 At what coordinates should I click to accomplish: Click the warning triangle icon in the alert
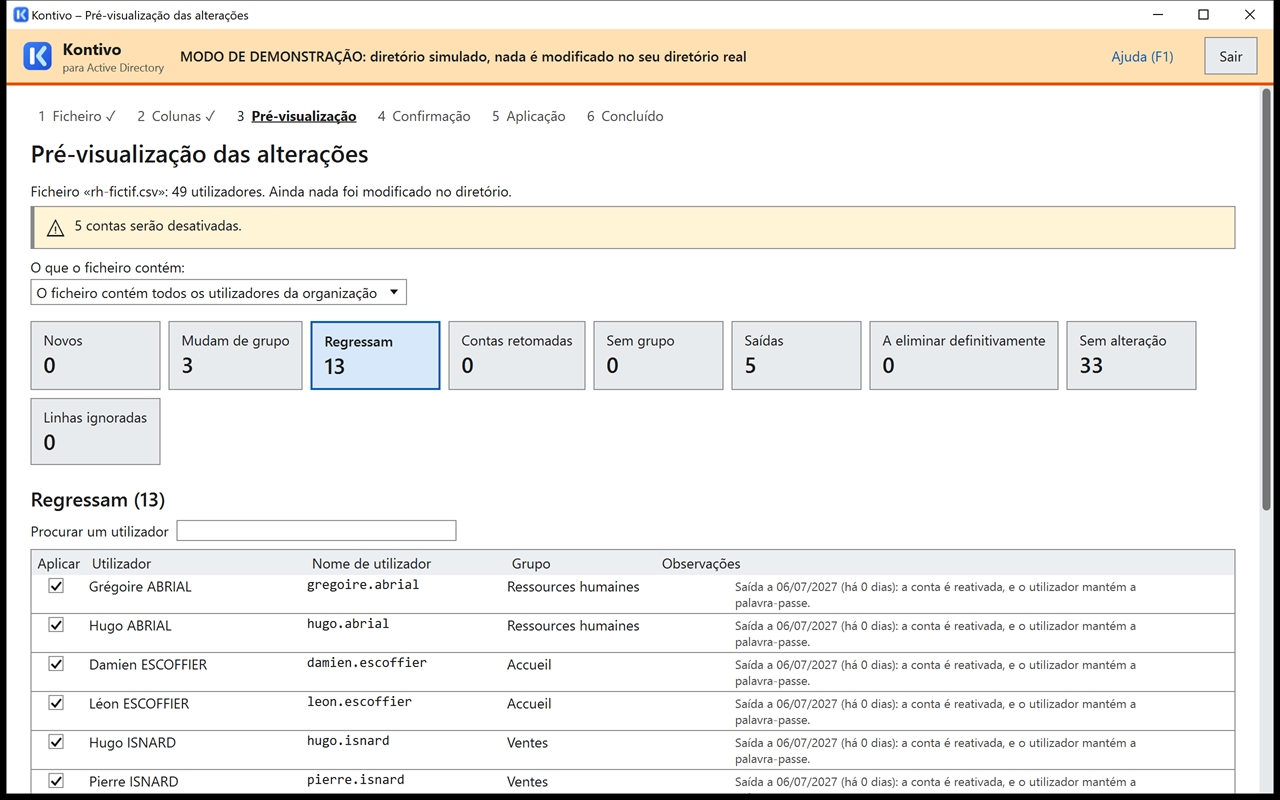(56, 228)
